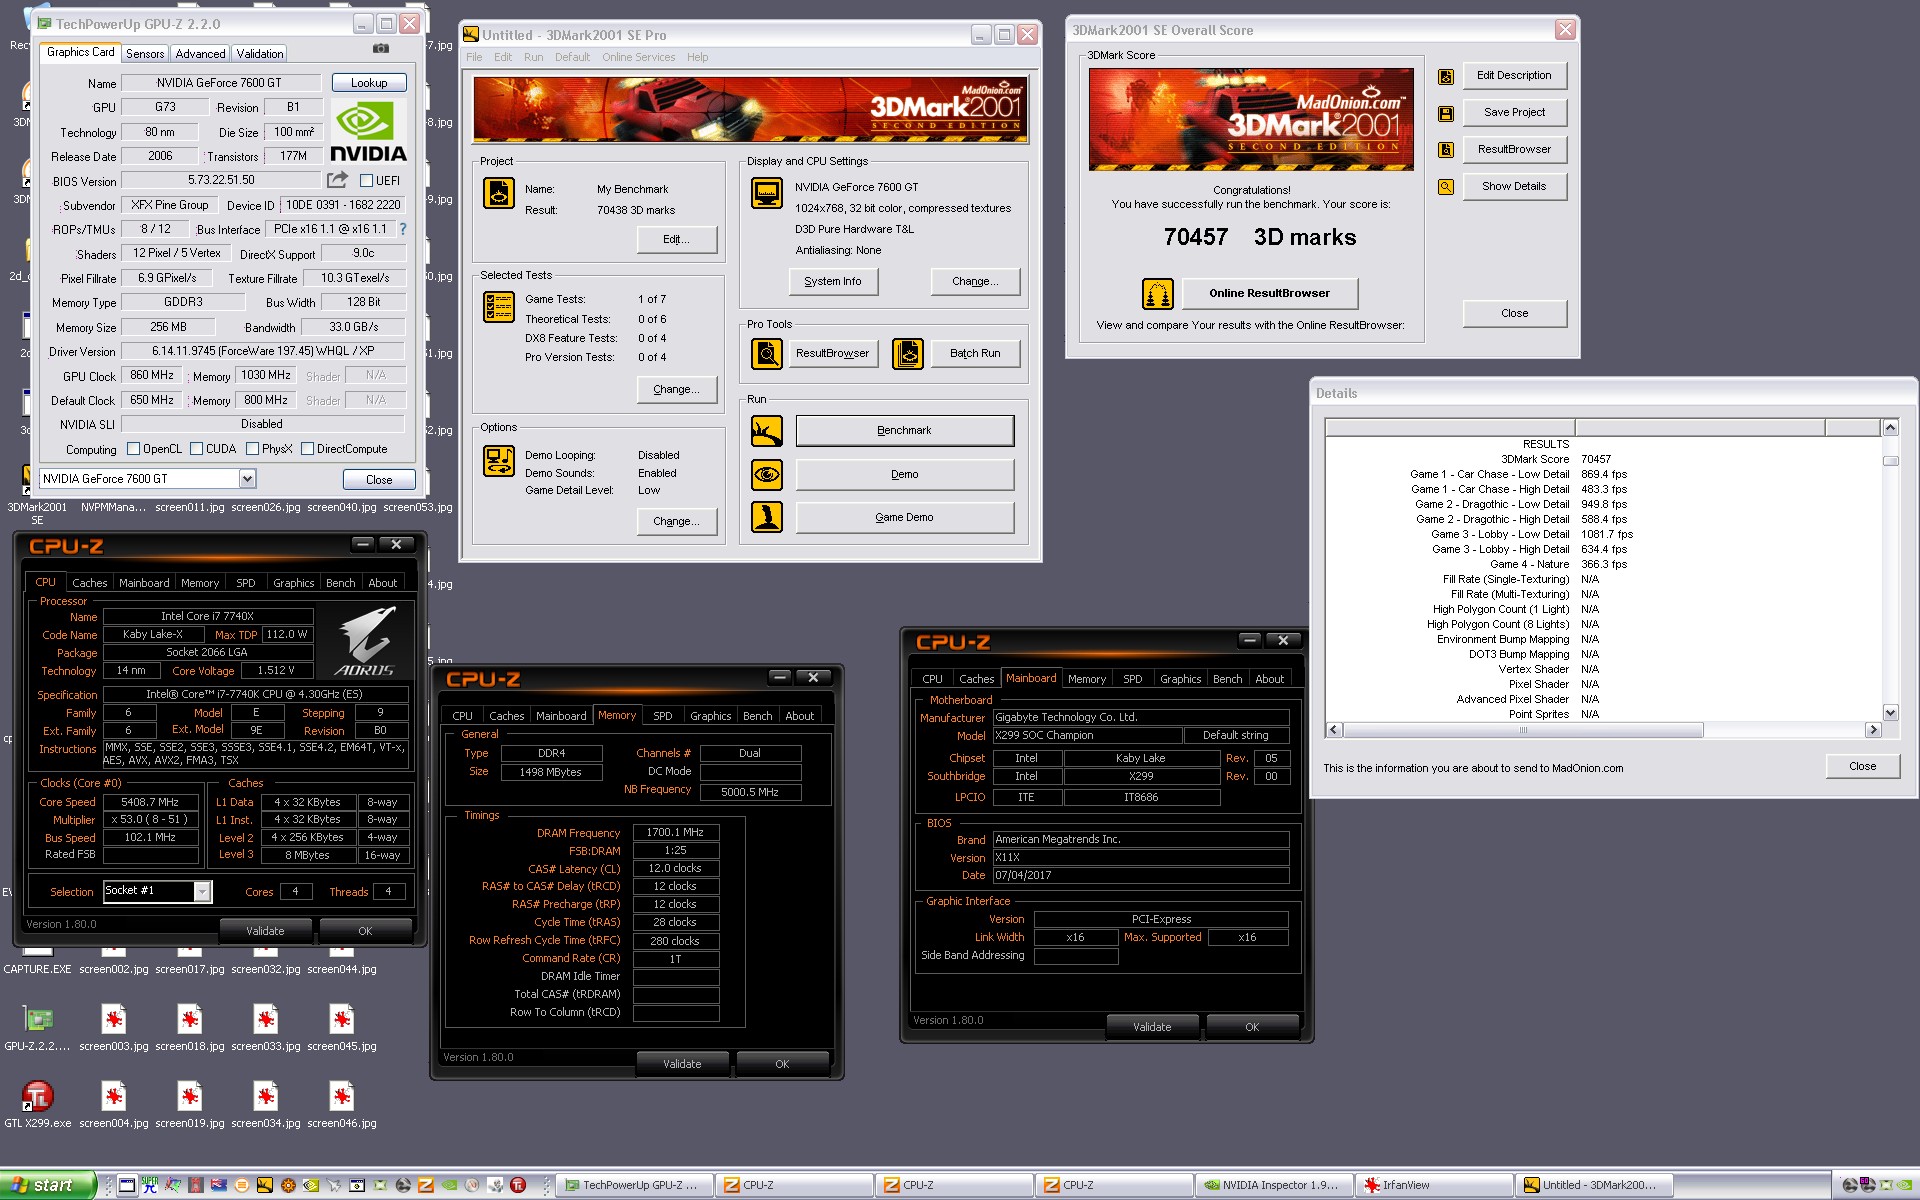
Task: Click the ResultBrowser magnifier icon in Pro Tools
Action: click(767, 353)
